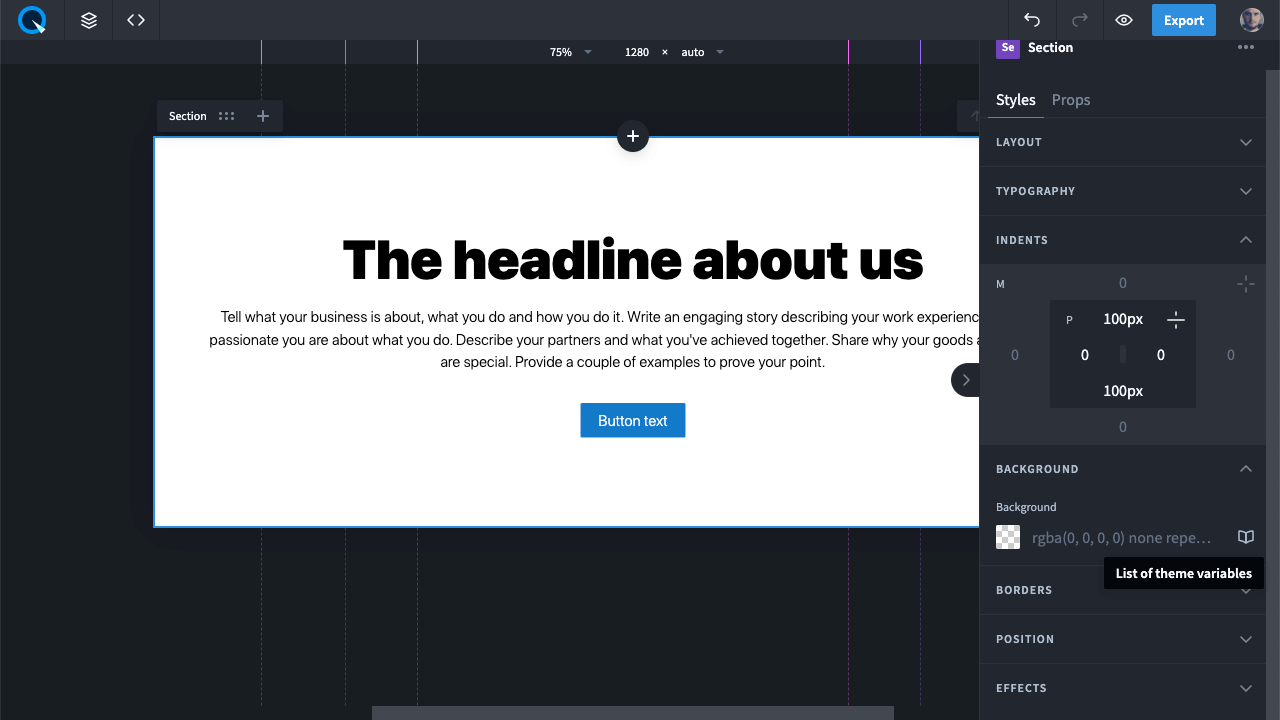Switch to the Props tab
The height and width of the screenshot is (720, 1280).
1070,100
